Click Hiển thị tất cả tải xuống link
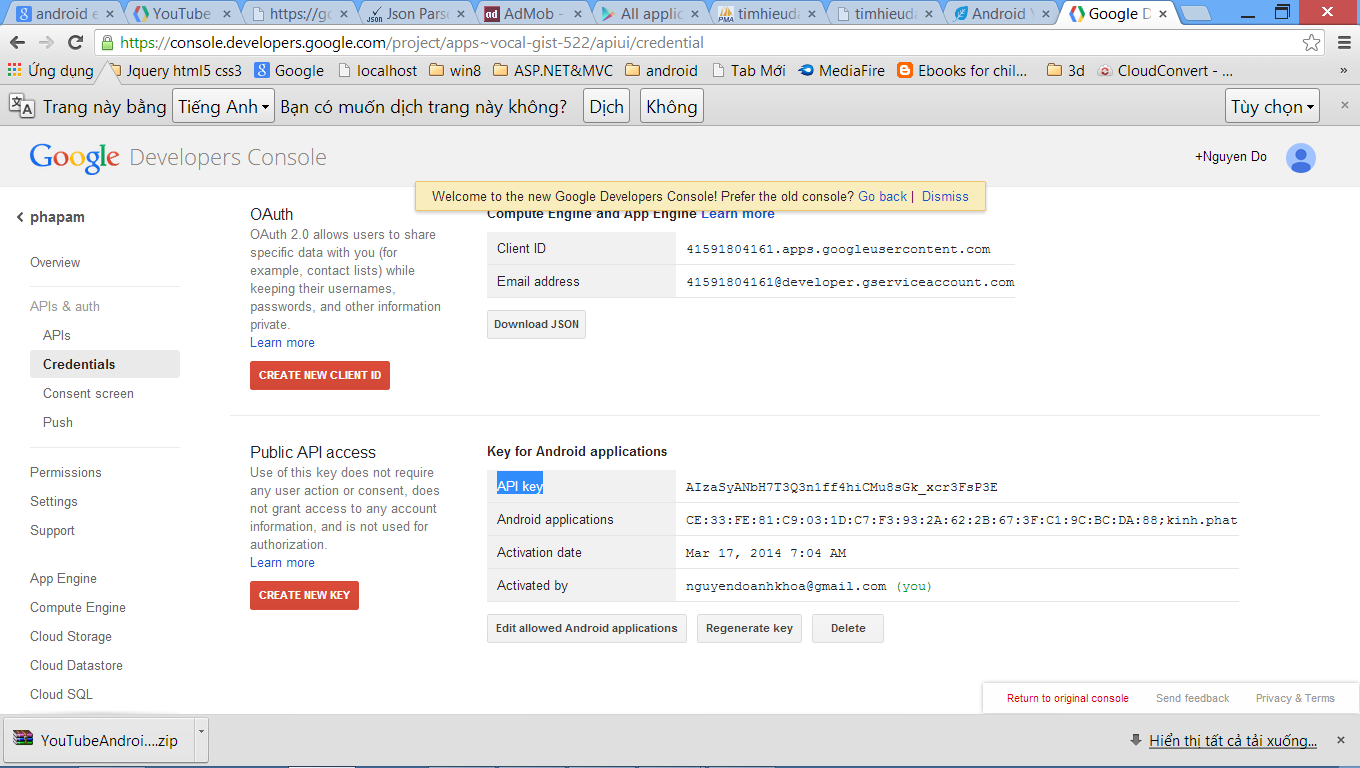 pos(1233,741)
